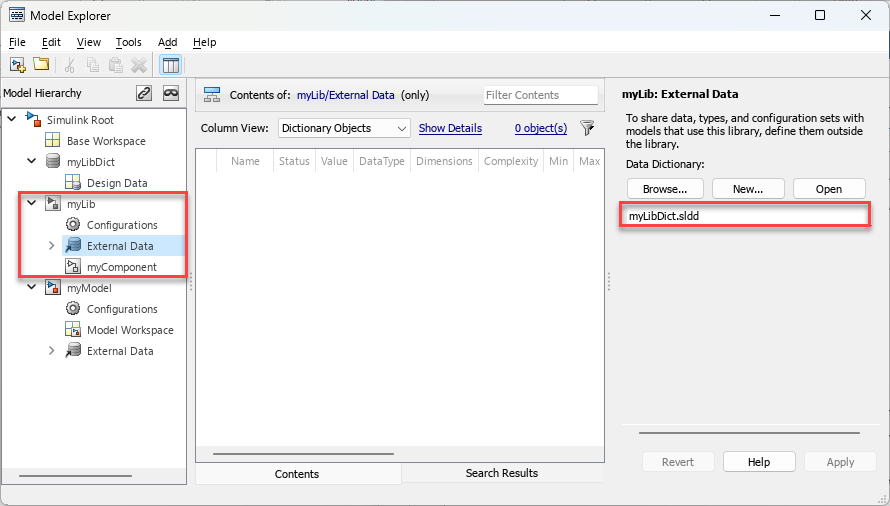Image resolution: width=890 pixels, height=506 pixels.
Task: Toggle the show/hide contents columns toolbar button
Action: pyautogui.click(x=170, y=65)
